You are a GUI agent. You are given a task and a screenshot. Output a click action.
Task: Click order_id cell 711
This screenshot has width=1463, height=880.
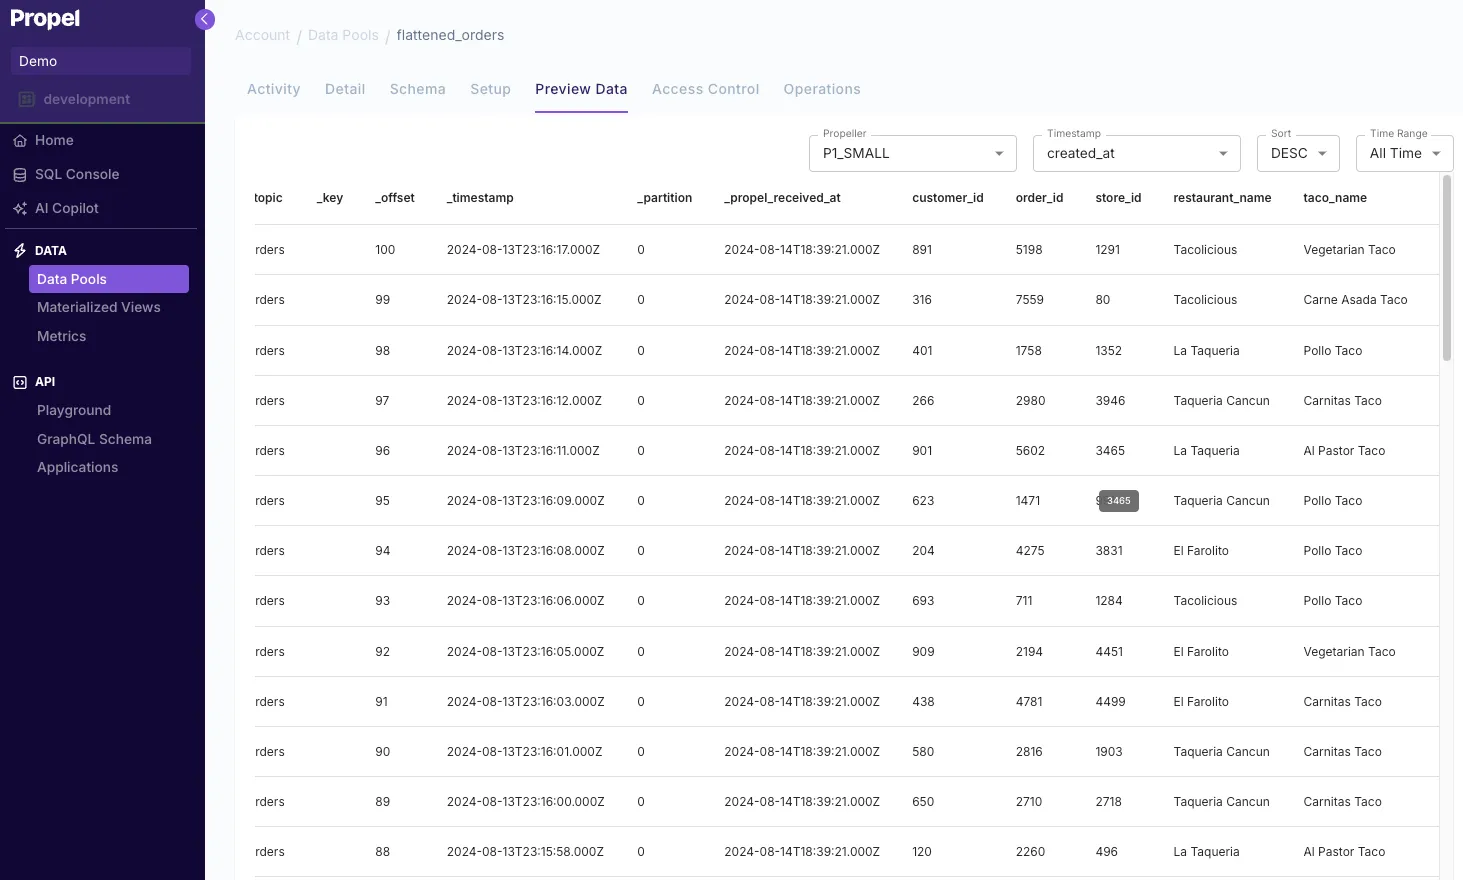pyautogui.click(x=1024, y=601)
